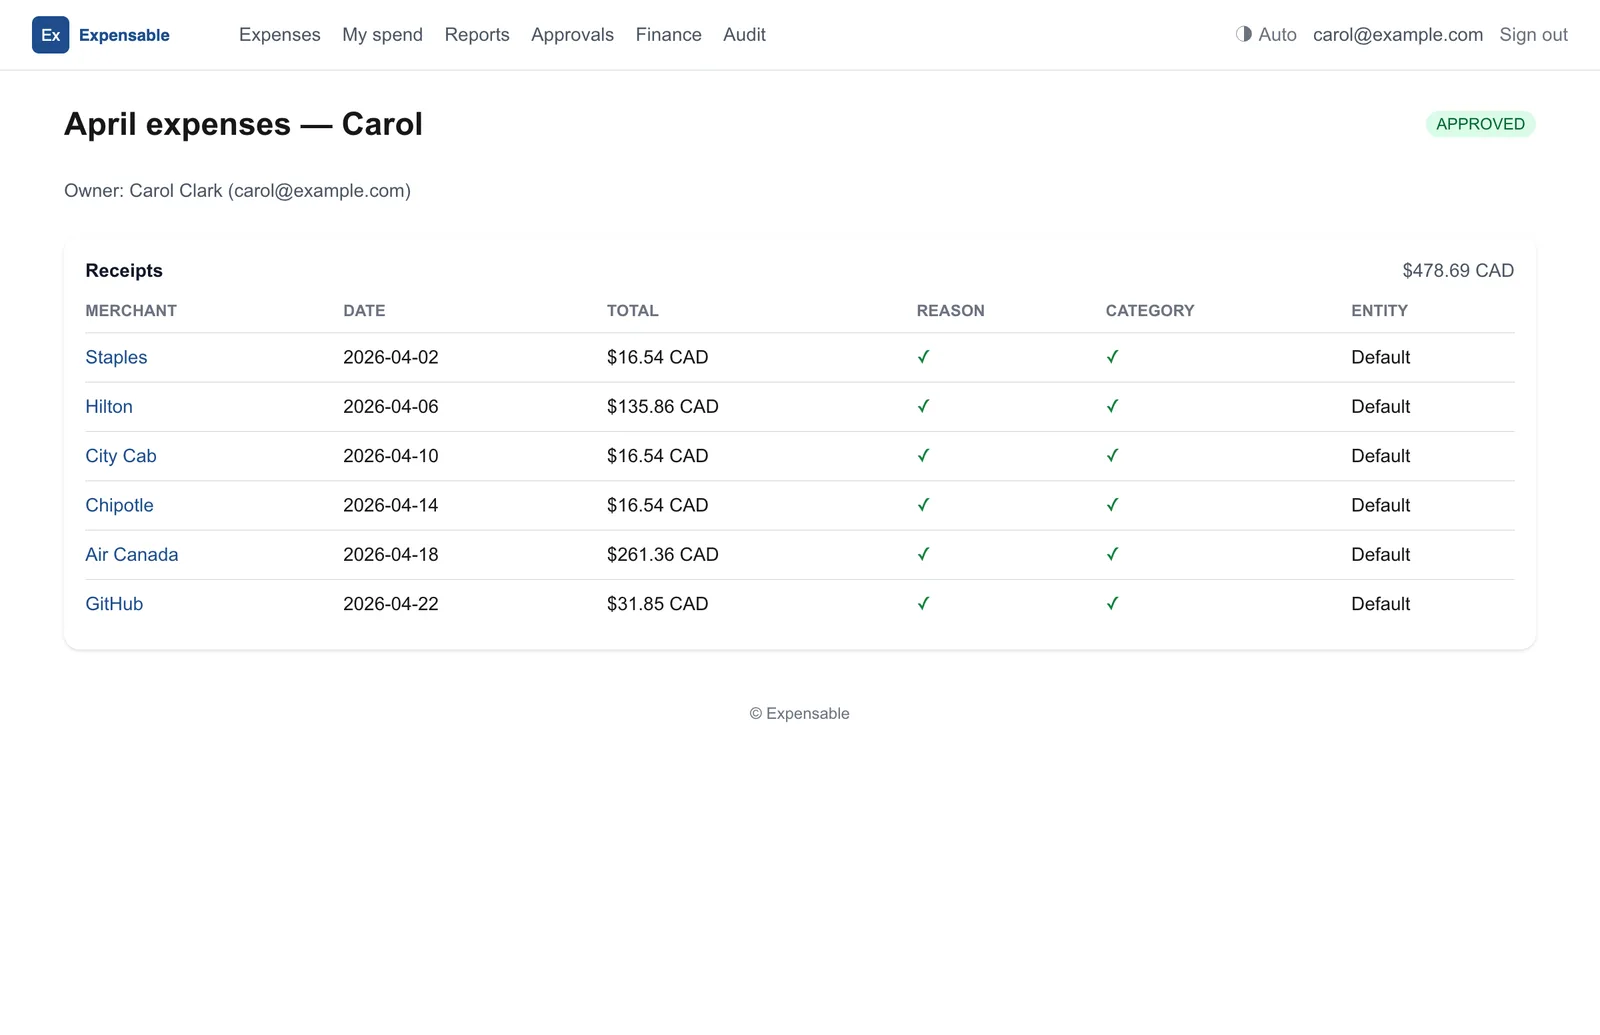Open carol@example.com account link
The width and height of the screenshot is (1600, 1035).
[1397, 35]
